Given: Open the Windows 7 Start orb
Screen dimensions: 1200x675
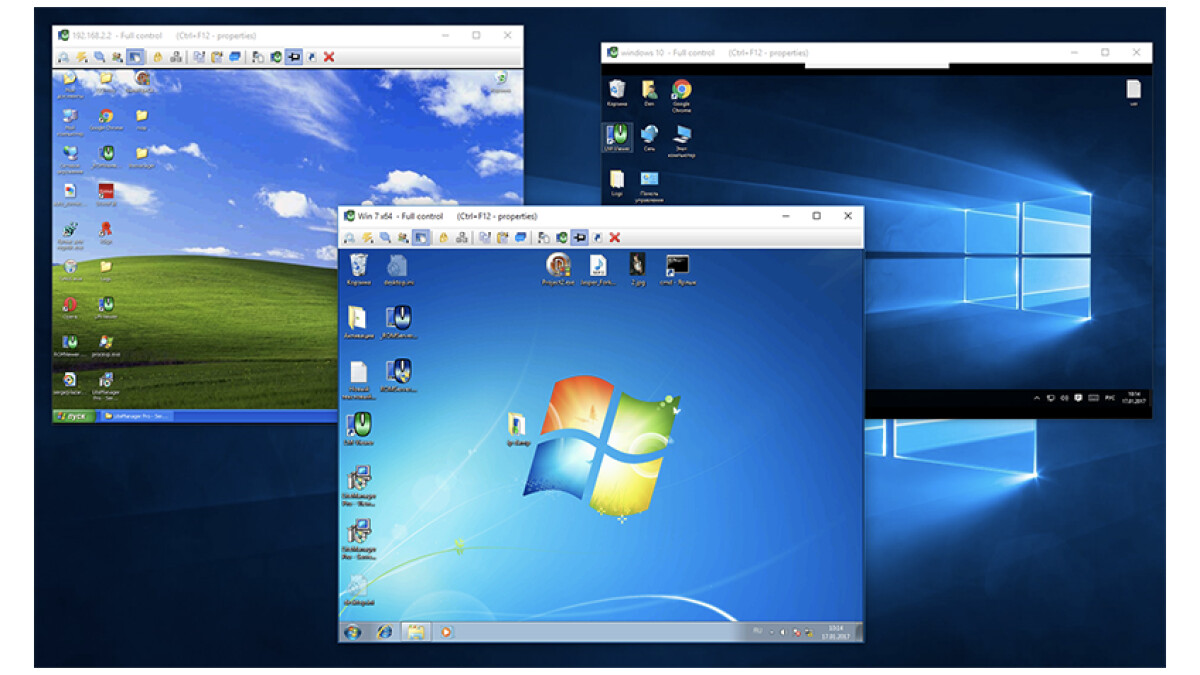Looking at the screenshot, I should tap(352, 632).
